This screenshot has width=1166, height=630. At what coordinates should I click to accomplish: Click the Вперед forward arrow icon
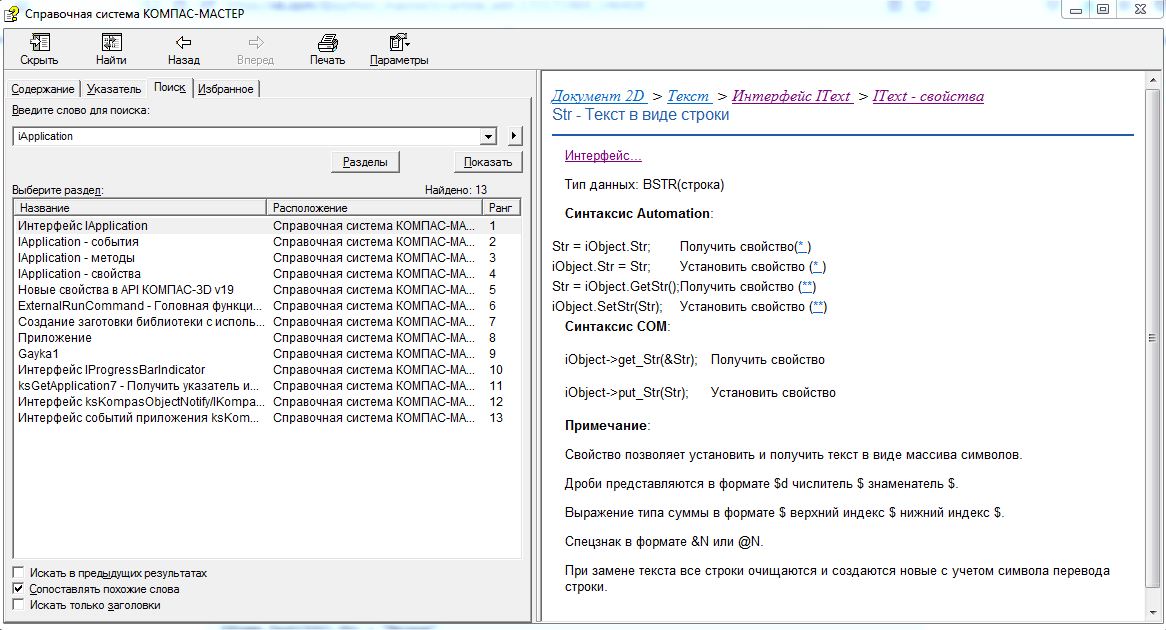pyautogui.click(x=255, y=43)
